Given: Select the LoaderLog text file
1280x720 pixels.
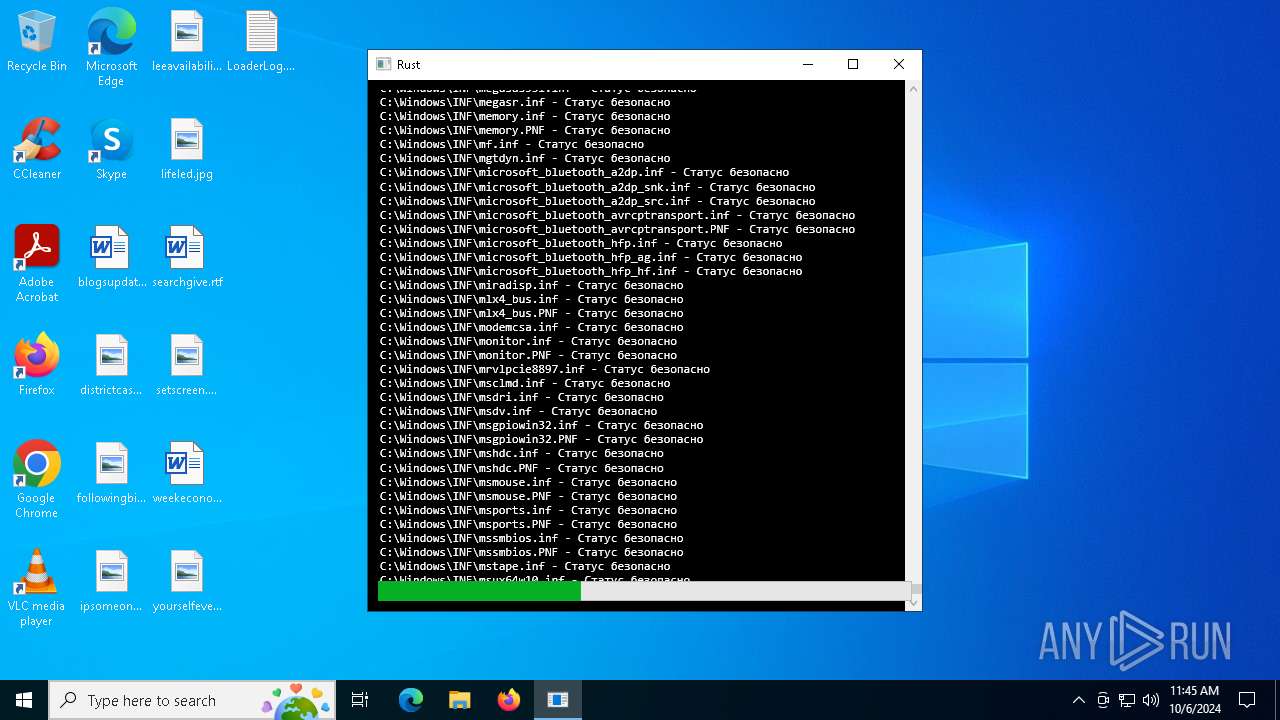Looking at the screenshot, I should point(261,42).
